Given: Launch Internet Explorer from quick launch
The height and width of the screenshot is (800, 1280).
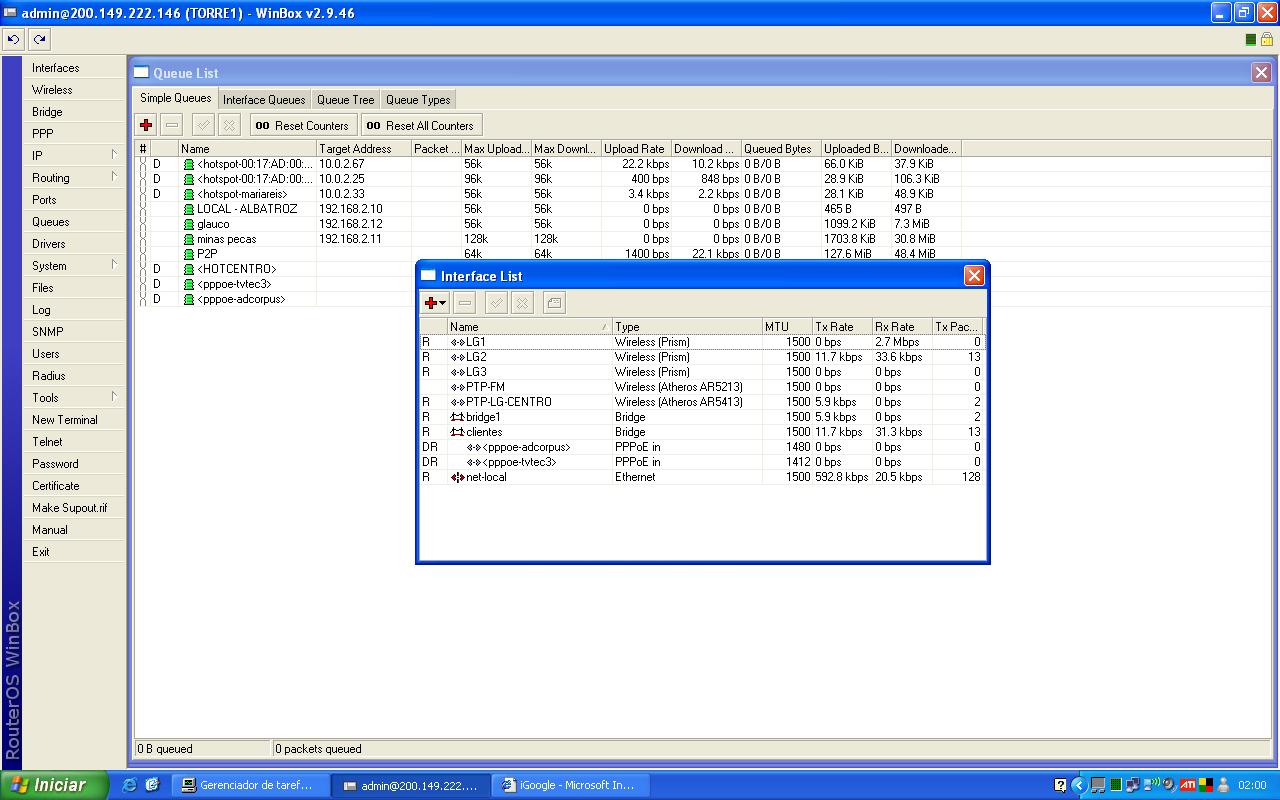Looking at the screenshot, I should (x=129, y=785).
